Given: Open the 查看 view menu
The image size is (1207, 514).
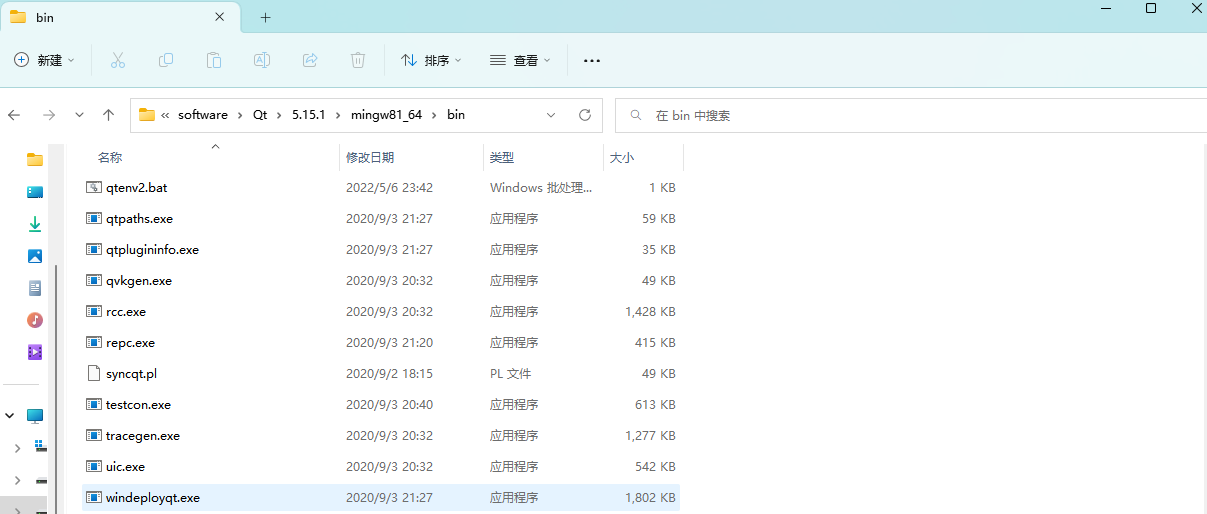Looking at the screenshot, I should coord(520,60).
